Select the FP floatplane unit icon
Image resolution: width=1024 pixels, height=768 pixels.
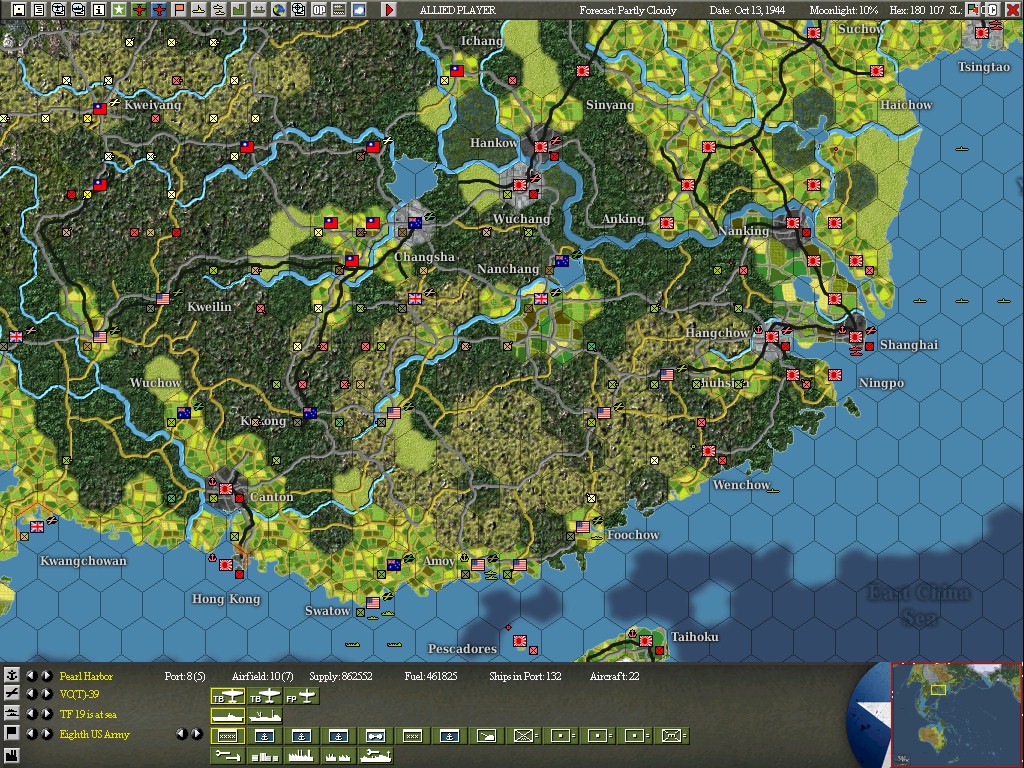click(301, 697)
